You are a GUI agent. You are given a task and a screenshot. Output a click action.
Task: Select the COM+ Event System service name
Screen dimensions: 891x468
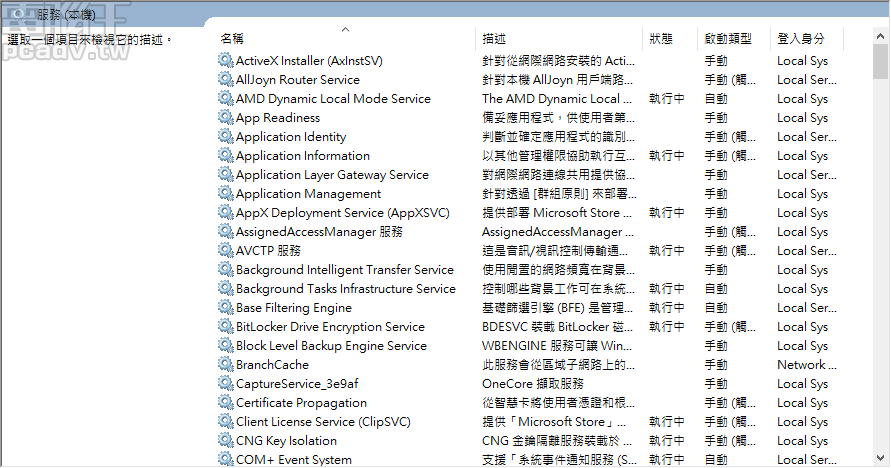pos(294,460)
